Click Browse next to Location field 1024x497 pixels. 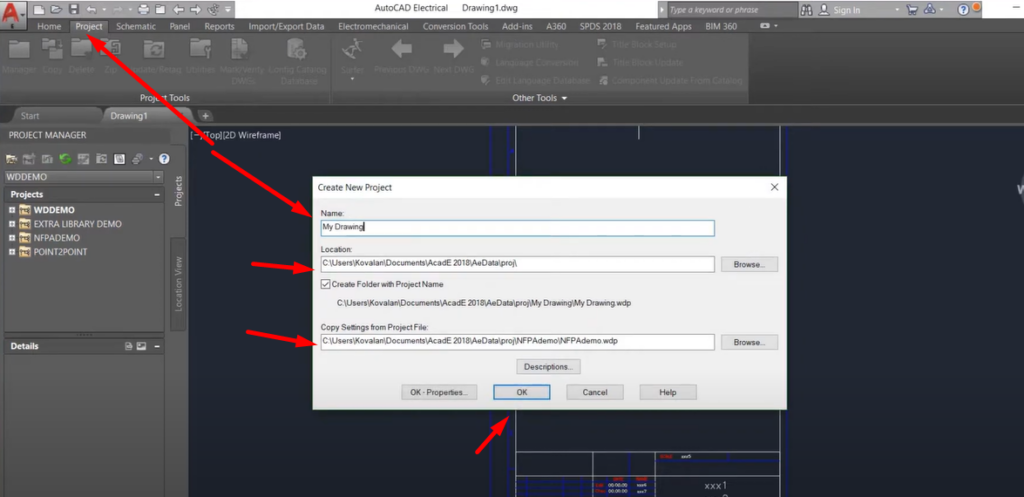point(749,265)
